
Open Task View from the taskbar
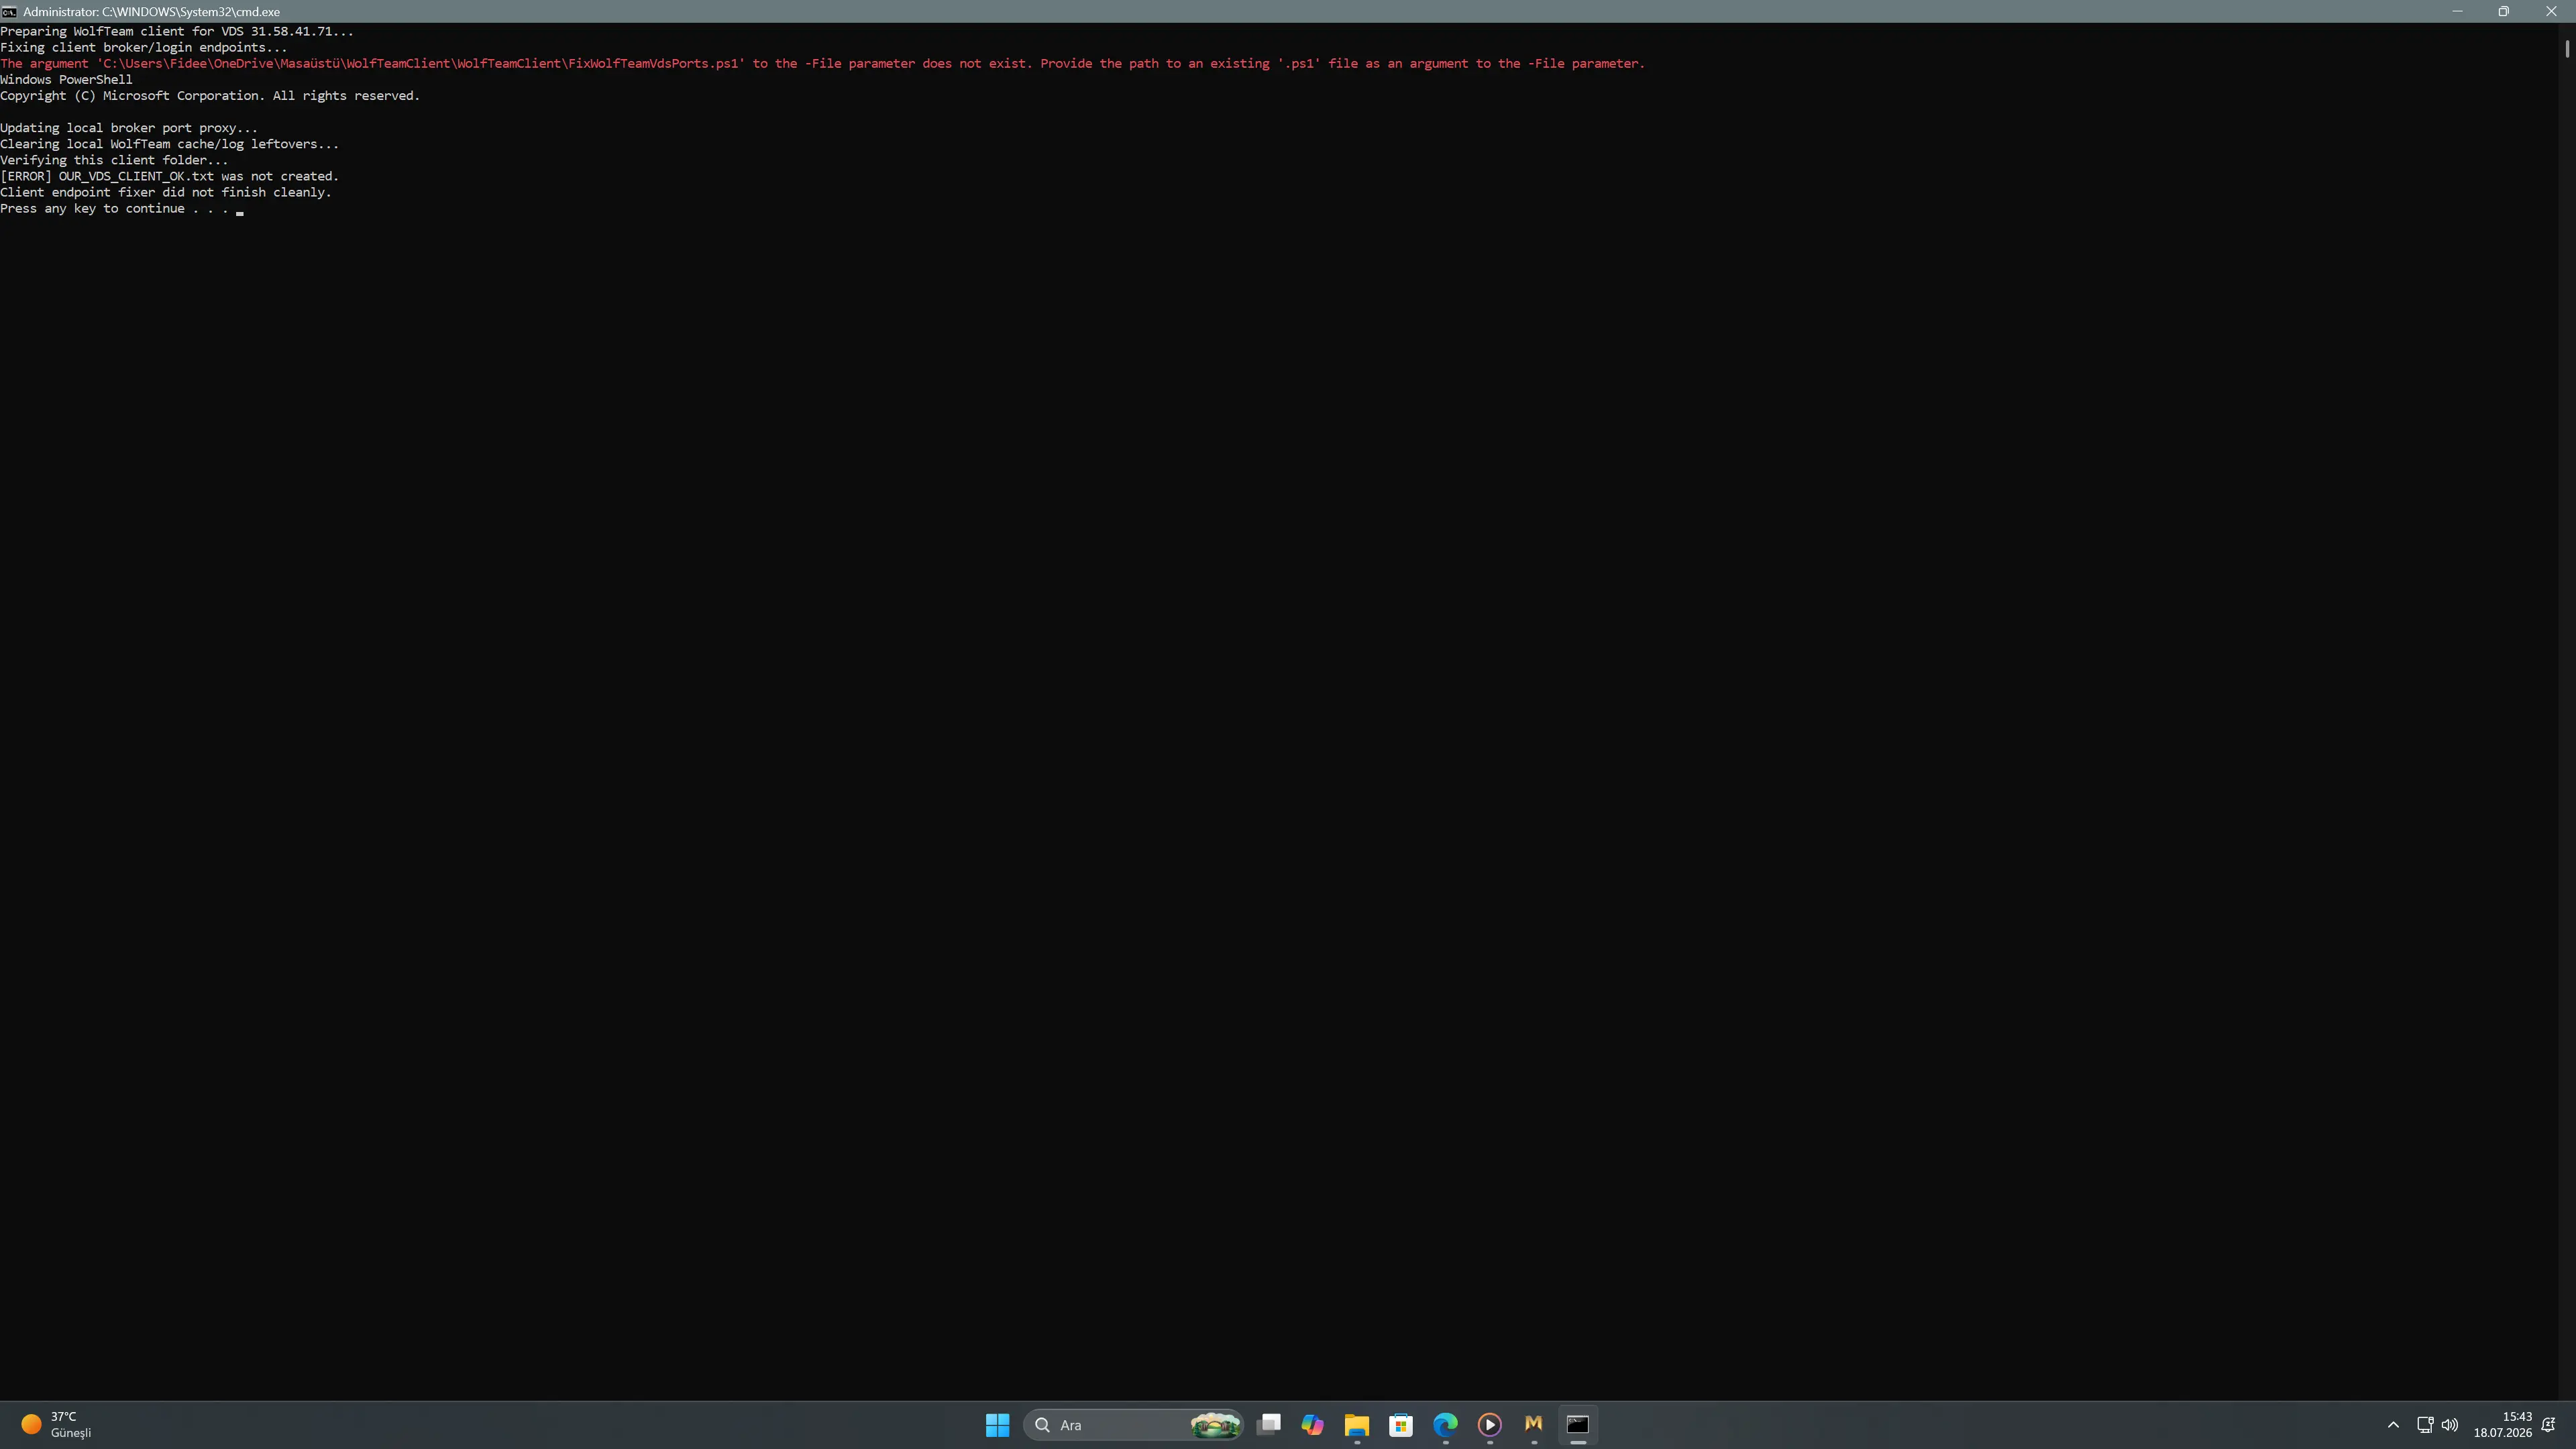pyautogui.click(x=1269, y=1425)
